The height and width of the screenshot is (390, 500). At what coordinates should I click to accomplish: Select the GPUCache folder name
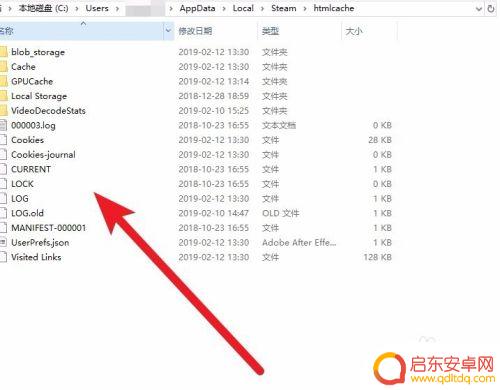point(32,81)
